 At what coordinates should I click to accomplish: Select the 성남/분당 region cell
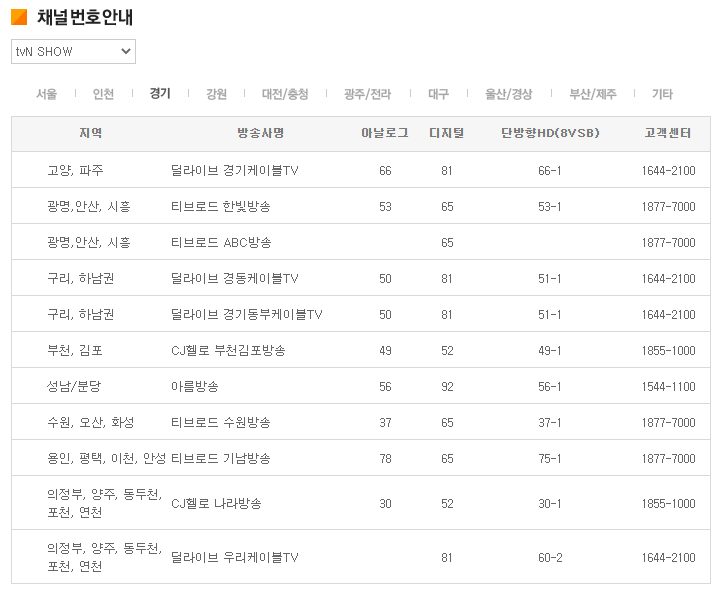click(74, 387)
